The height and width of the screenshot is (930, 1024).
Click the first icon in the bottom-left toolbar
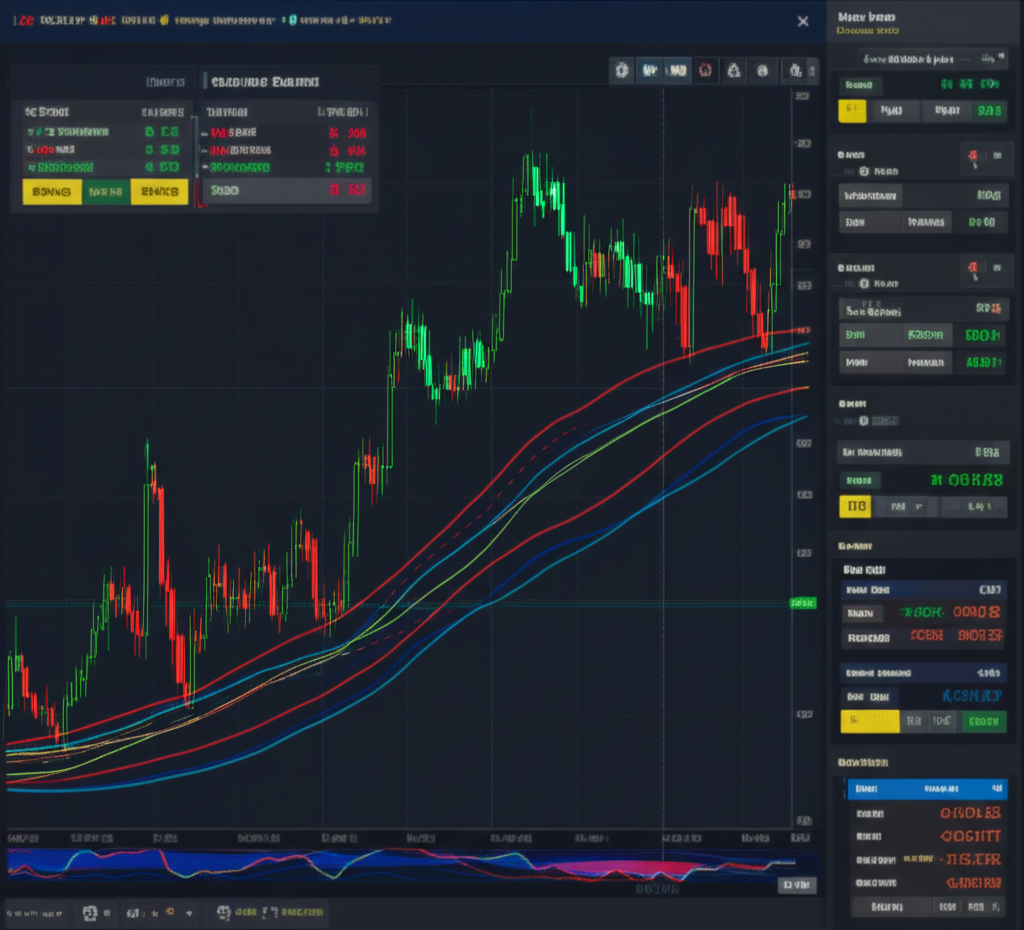90,912
